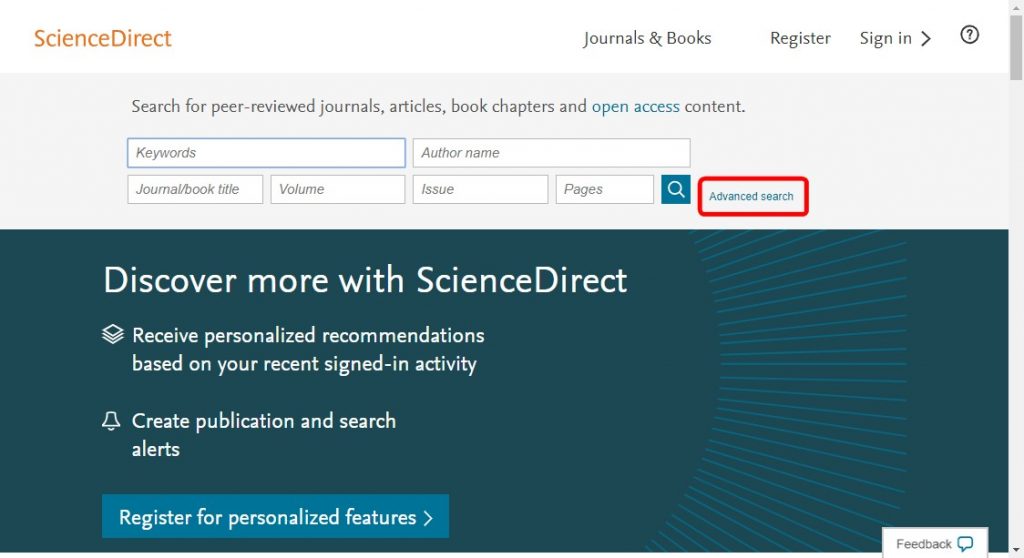This screenshot has height=558, width=1024.
Task: Click into the Volume field
Action: coord(338,189)
